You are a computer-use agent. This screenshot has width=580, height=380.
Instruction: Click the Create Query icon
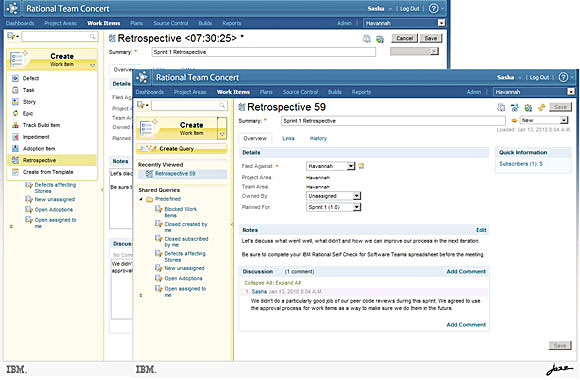pos(149,149)
